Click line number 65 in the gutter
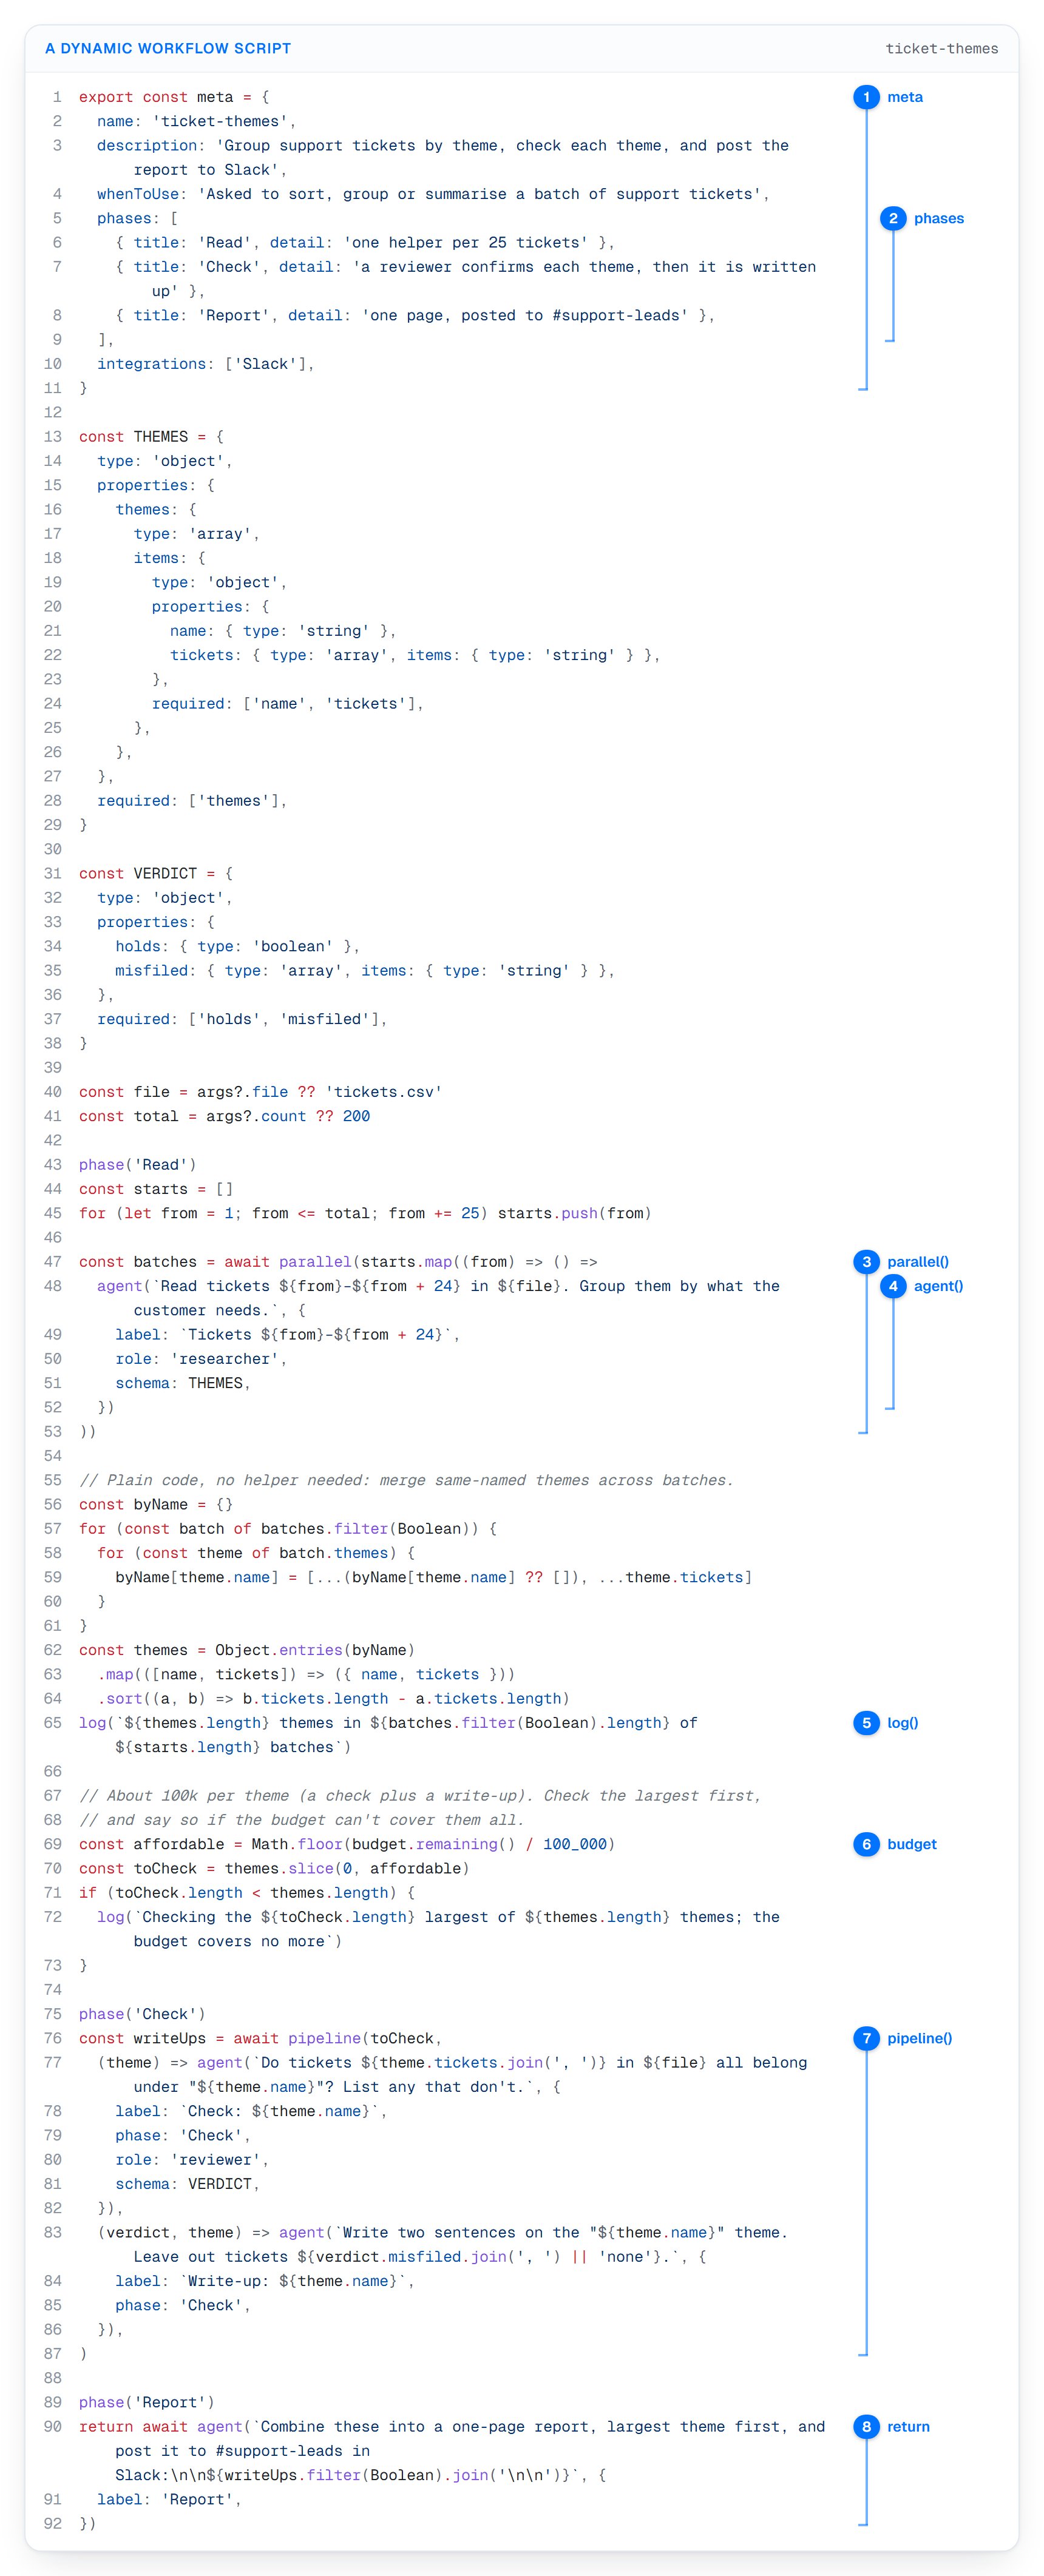1044x2576 pixels. (x=53, y=1723)
